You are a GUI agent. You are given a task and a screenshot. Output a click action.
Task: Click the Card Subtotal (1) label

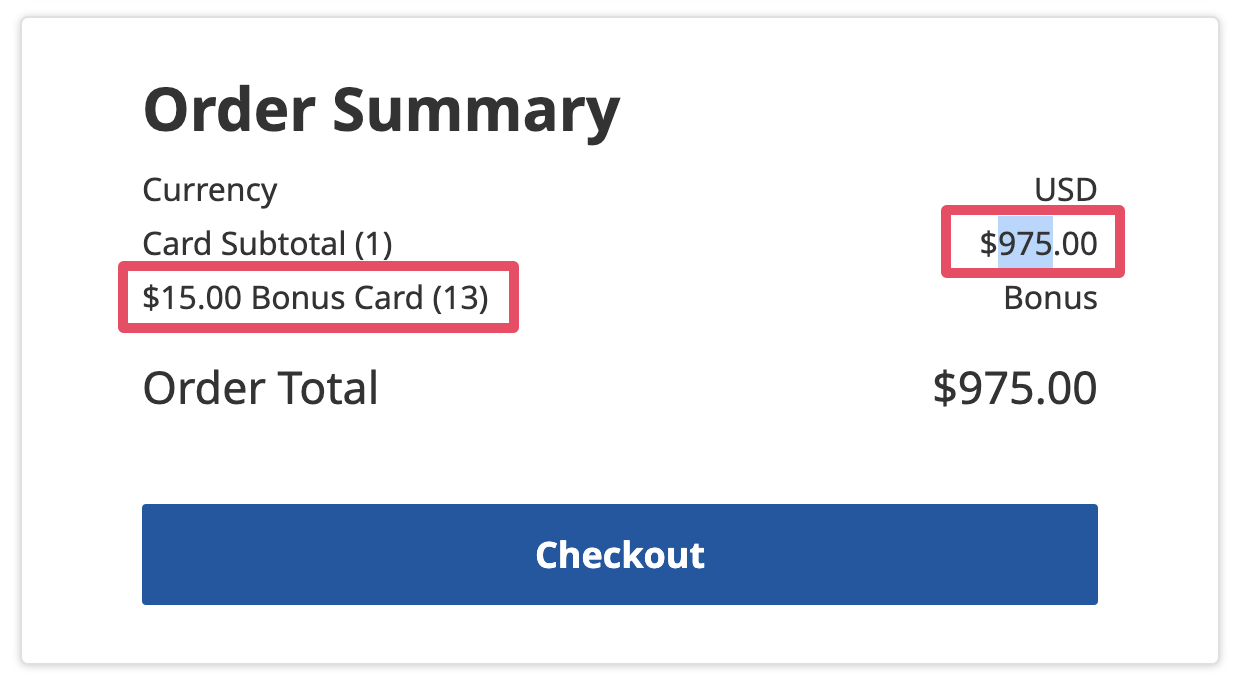[267, 243]
